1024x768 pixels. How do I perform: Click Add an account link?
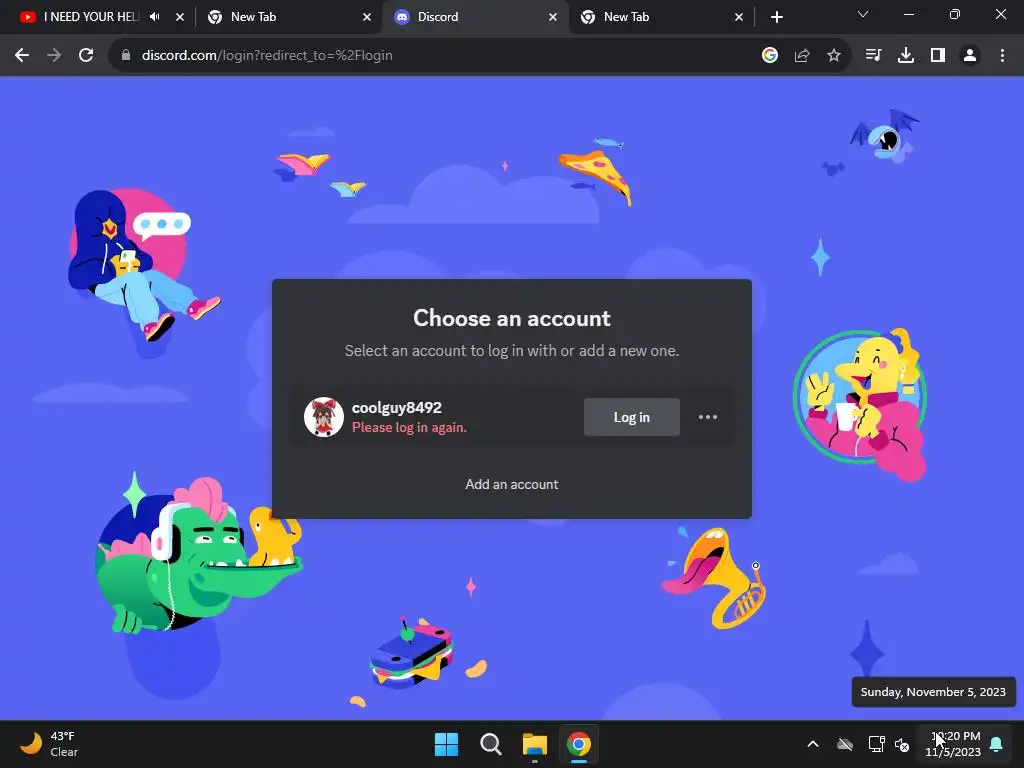[x=511, y=484]
